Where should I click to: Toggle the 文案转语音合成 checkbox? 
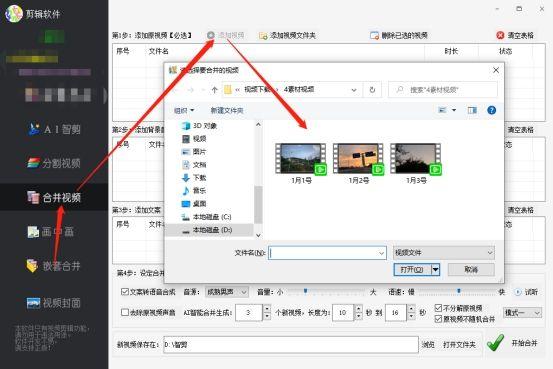click(x=124, y=292)
